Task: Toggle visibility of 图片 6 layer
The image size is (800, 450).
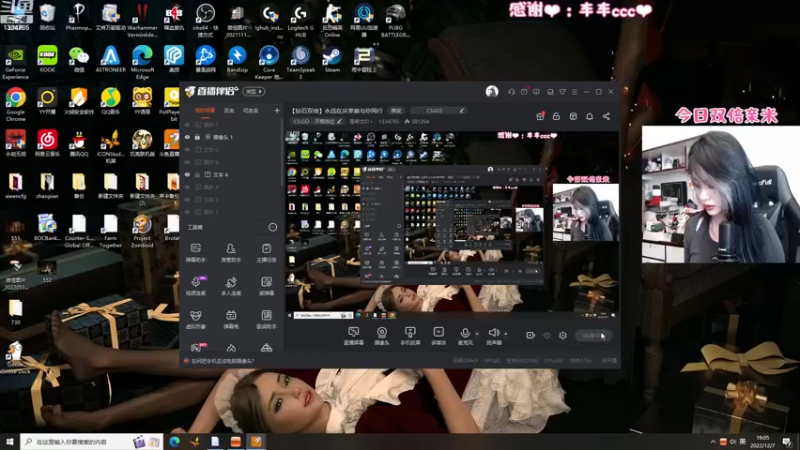Action: click(x=187, y=162)
